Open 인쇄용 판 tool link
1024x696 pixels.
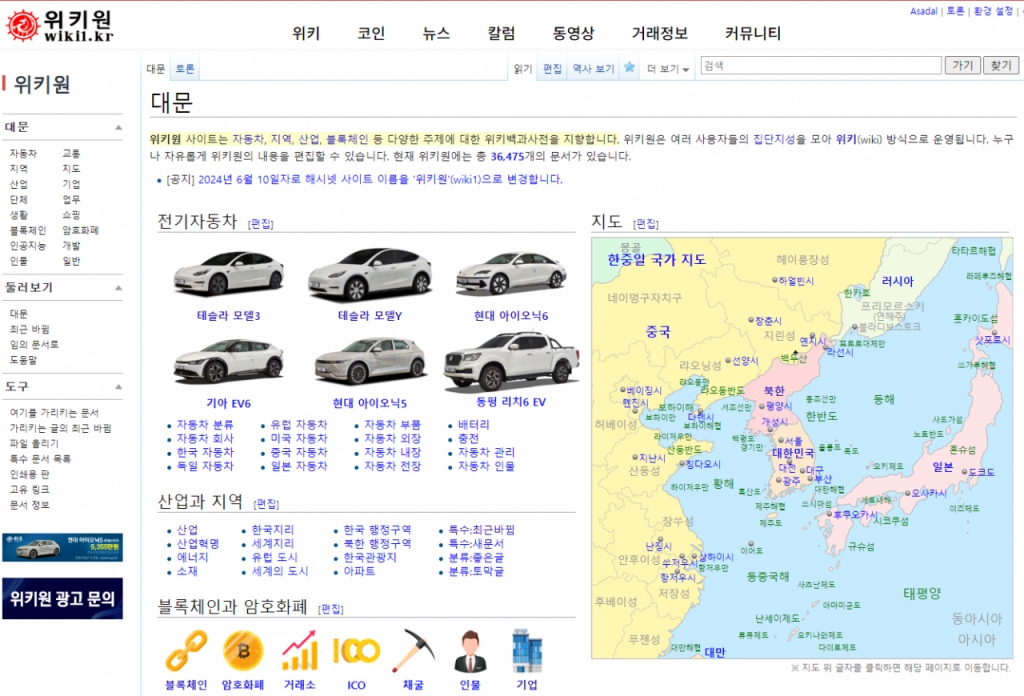click(29, 474)
